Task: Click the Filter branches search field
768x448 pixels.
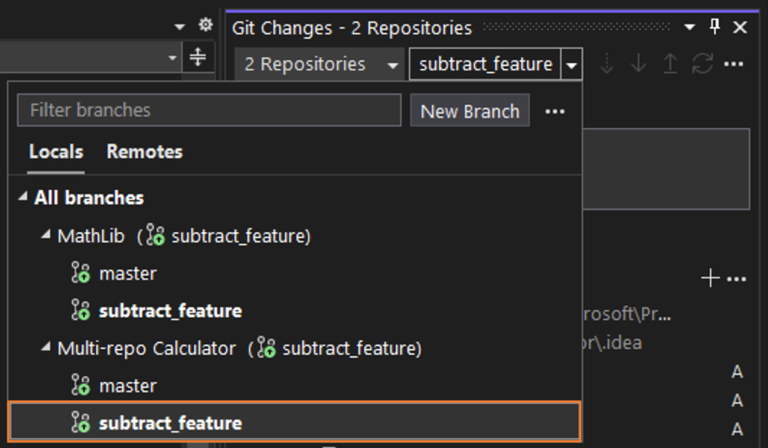Action: click(208, 110)
